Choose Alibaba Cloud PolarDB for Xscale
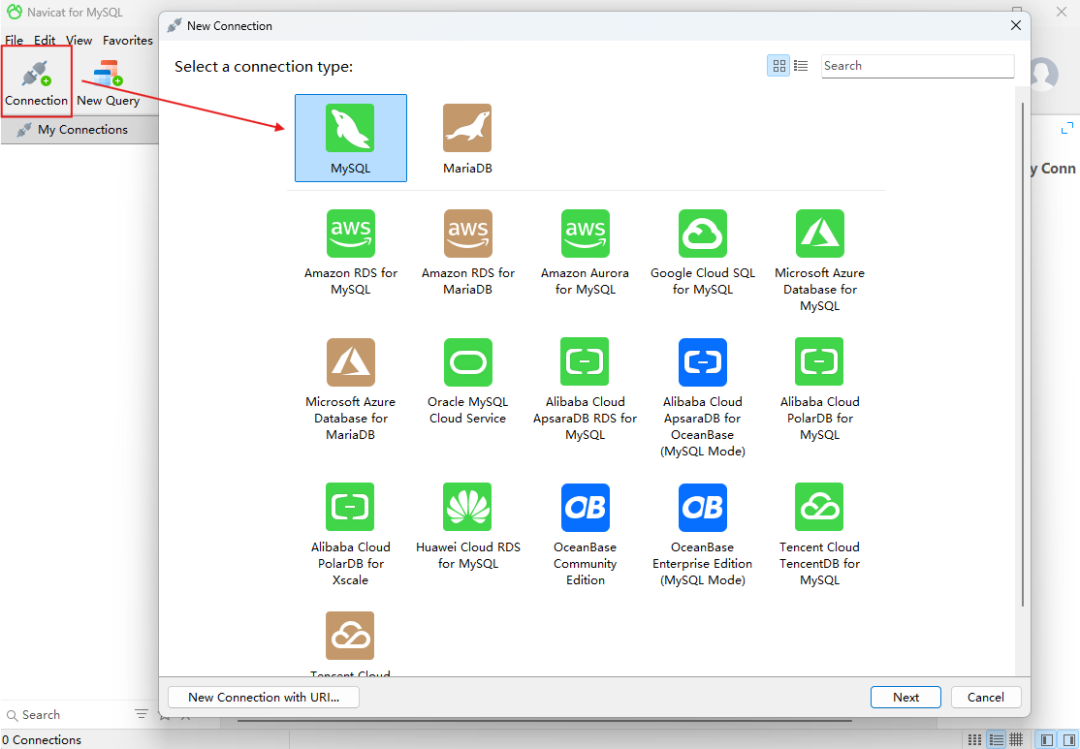1080x749 pixels. pos(351,535)
